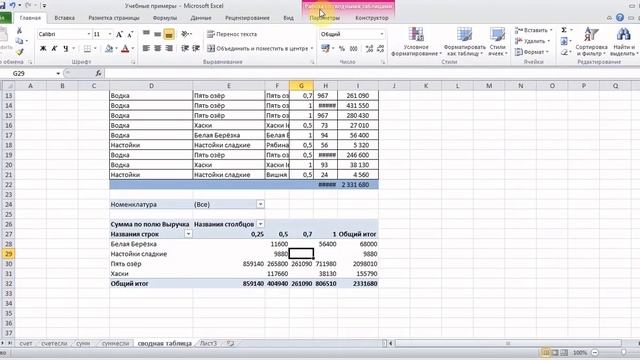This screenshot has height=360, width=640.
Task: Toggle bold formatting (Ж)
Action: click(43, 49)
